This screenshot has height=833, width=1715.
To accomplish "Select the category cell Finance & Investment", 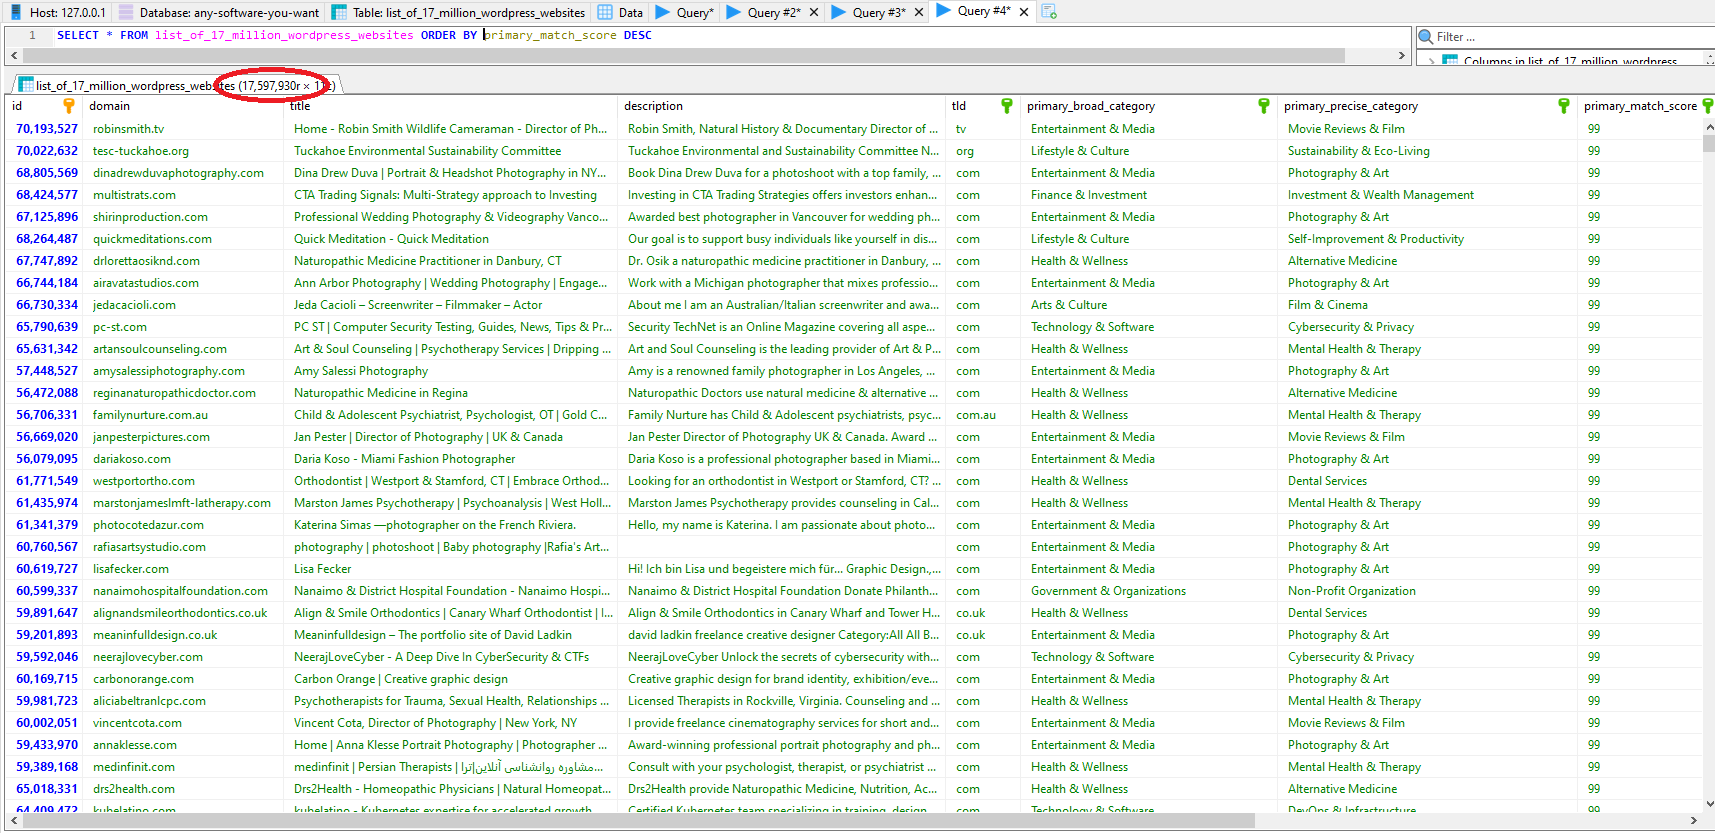I will pyautogui.click(x=1089, y=195).
